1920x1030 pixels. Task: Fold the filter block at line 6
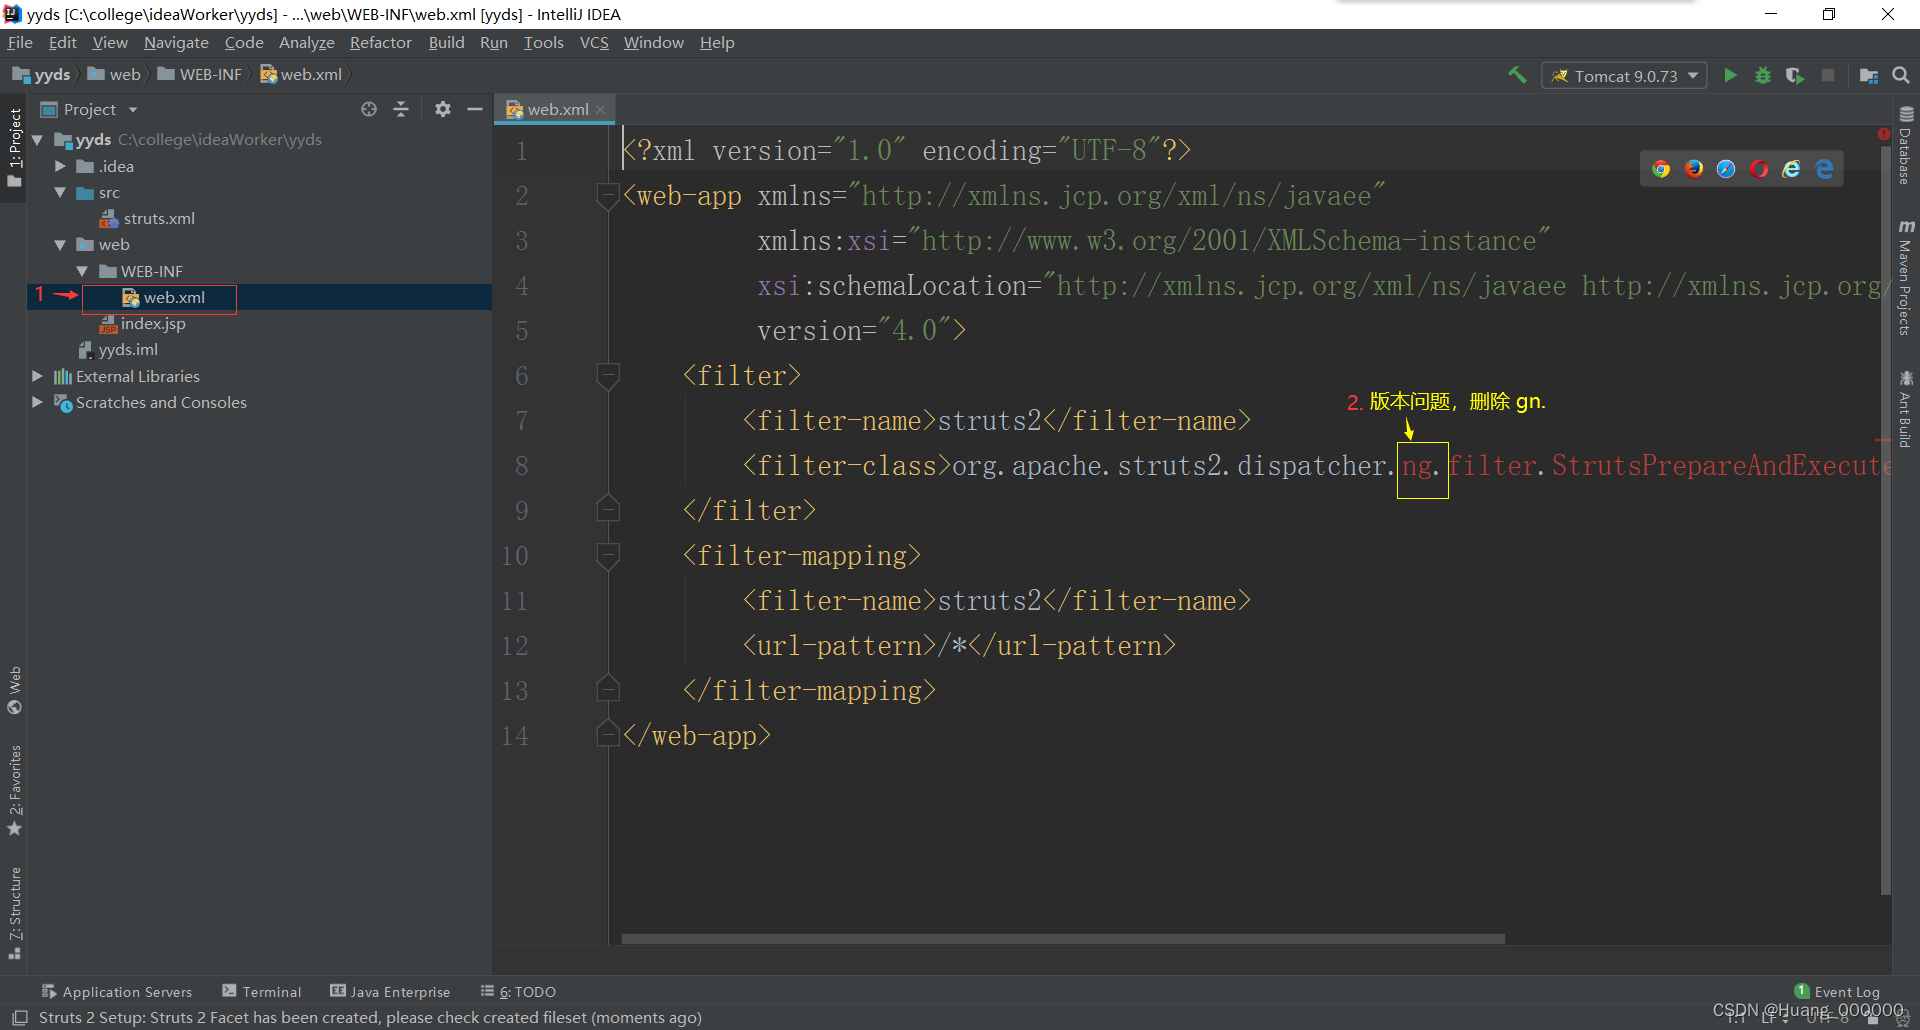[607, 375]
